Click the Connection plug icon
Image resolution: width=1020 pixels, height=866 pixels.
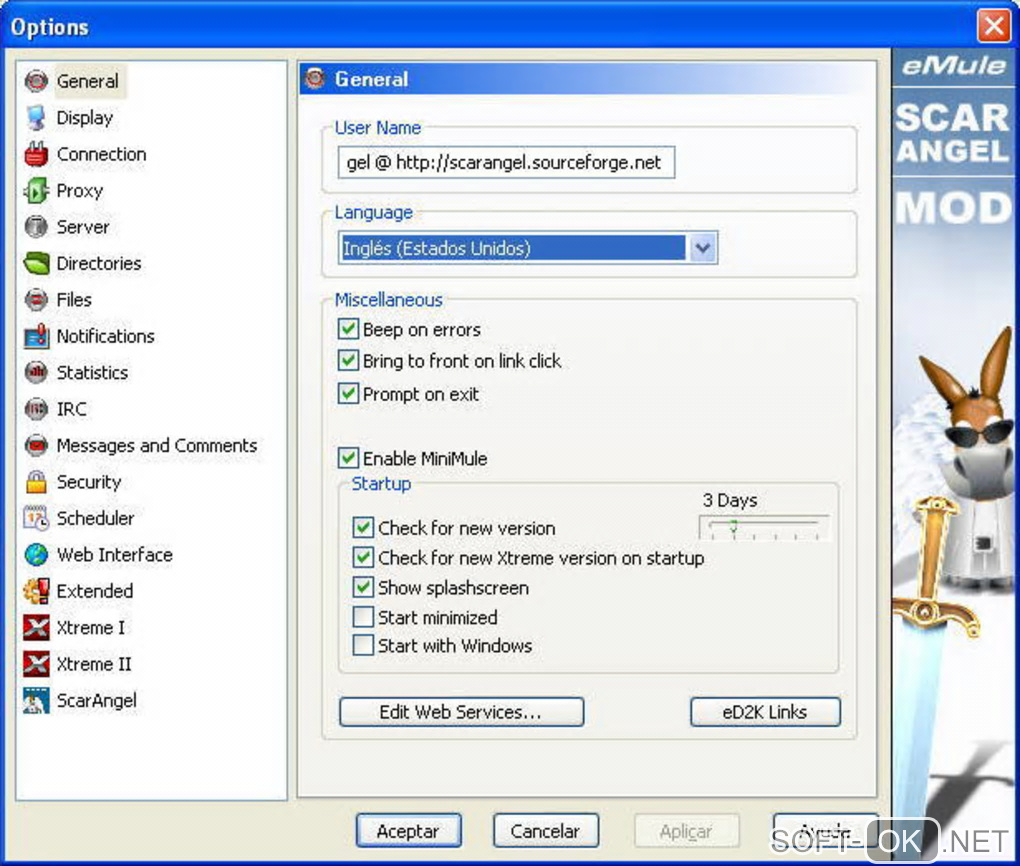point(36,154)
